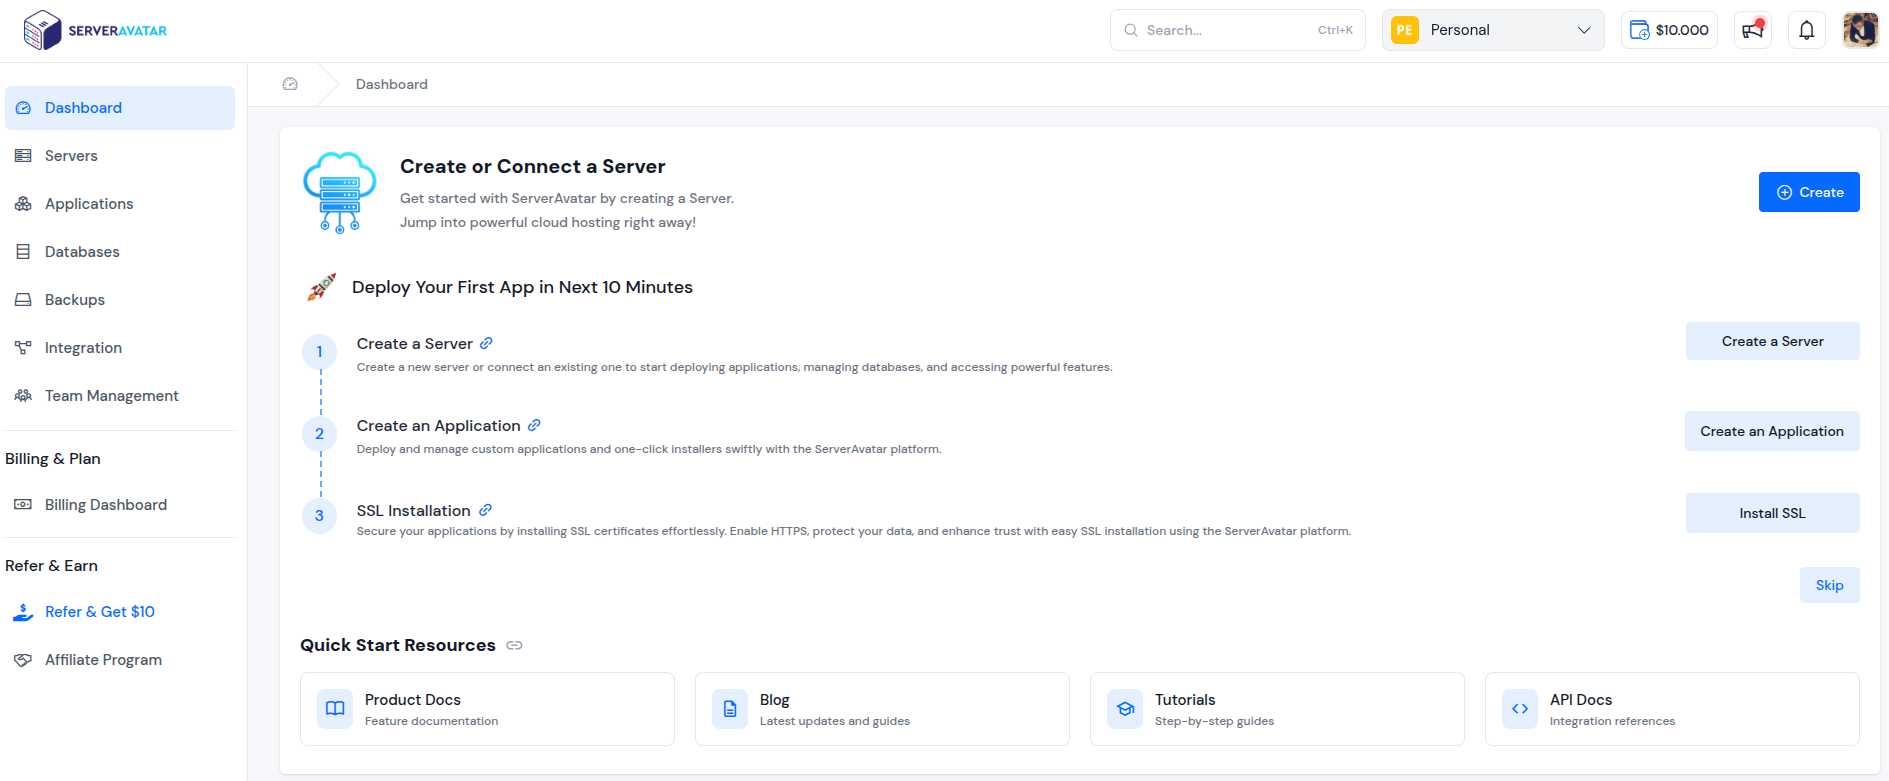The height and width of the screenshot is (781, 1889).
Task: Click the ServerAvatar logo
Action: click(x=95, y=30)
